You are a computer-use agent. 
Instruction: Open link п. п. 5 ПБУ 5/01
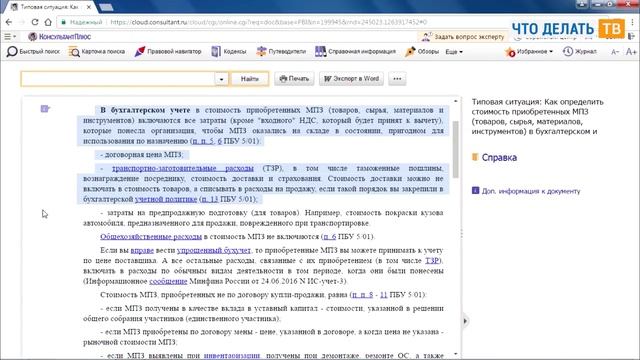pos(203,141)
